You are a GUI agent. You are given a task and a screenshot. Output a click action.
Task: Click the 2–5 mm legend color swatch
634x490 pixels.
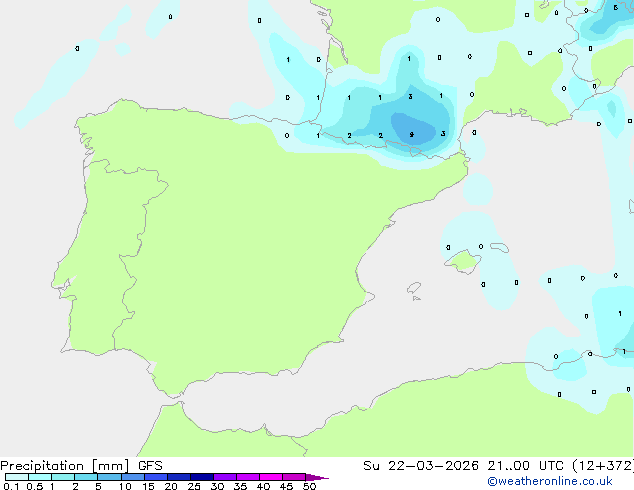click(86, 477)
